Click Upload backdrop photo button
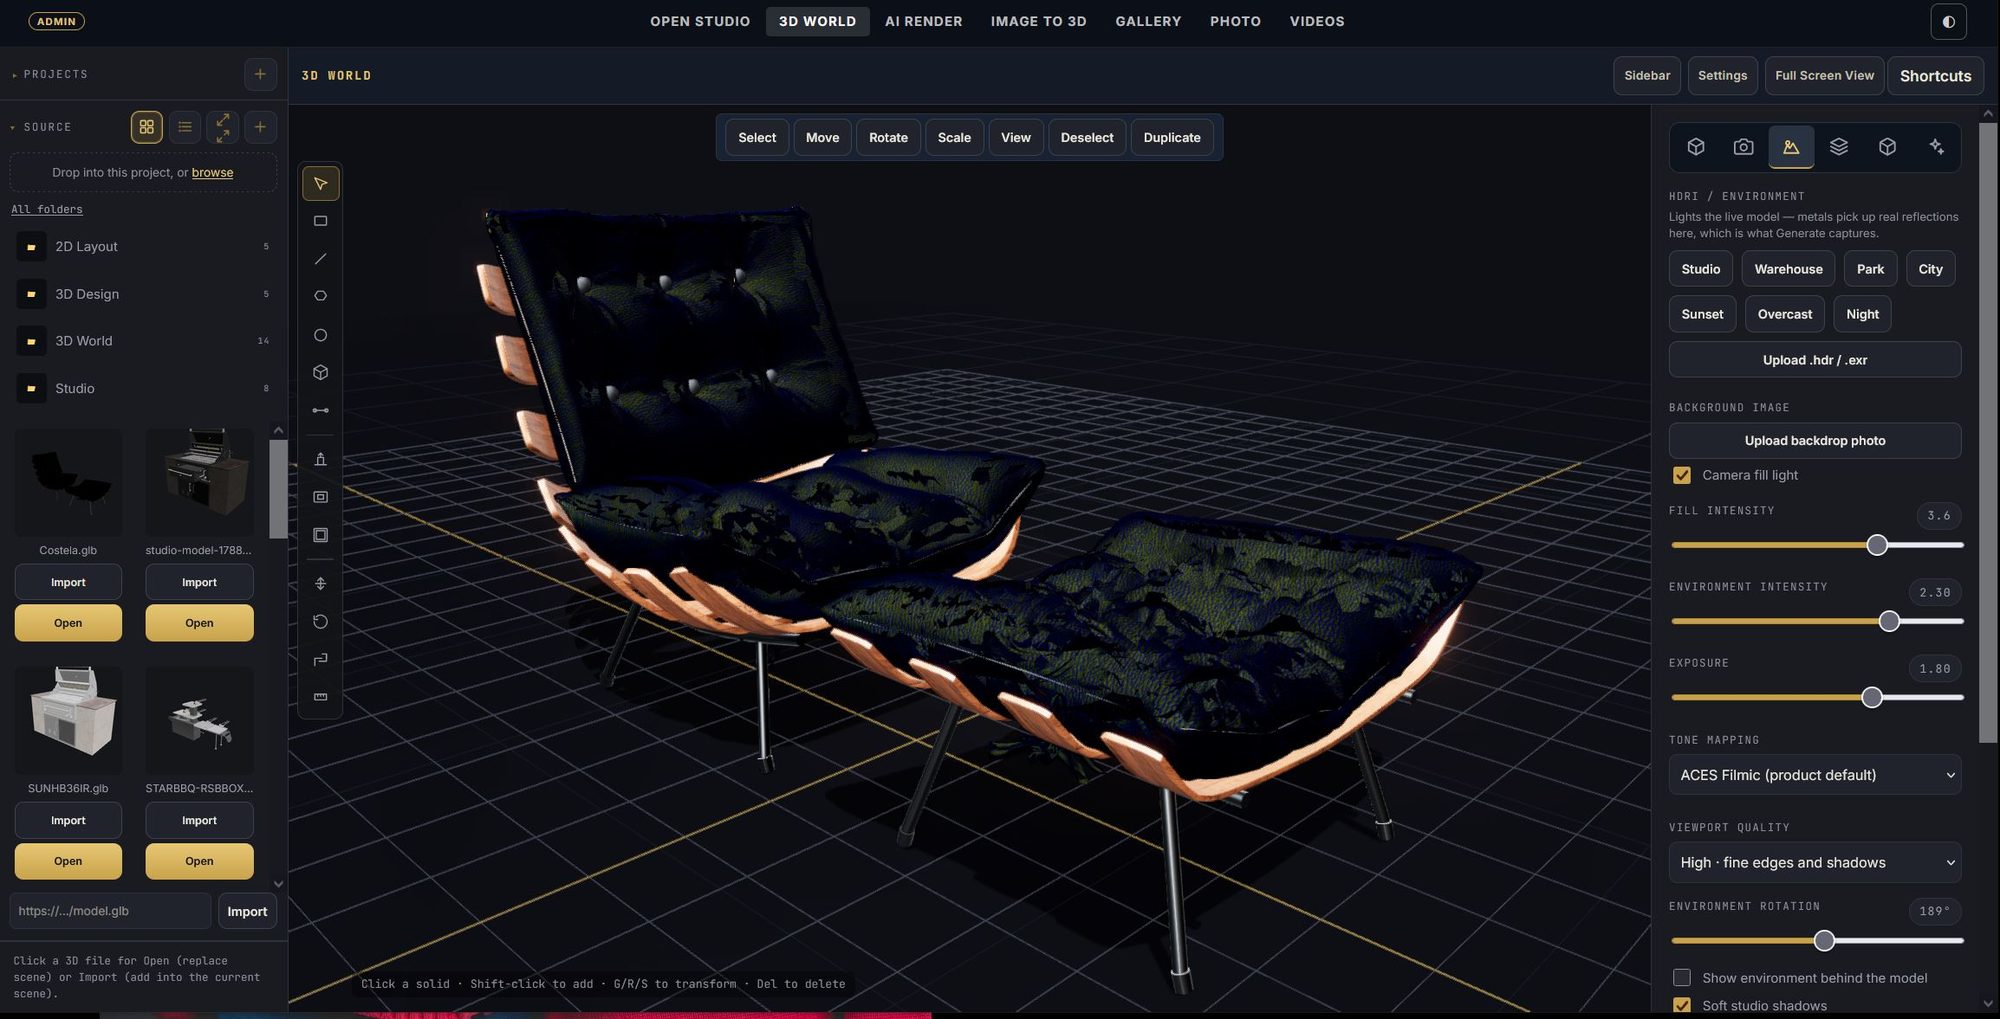Screen dimensions: 2000x1019 tap(1815, 440)
